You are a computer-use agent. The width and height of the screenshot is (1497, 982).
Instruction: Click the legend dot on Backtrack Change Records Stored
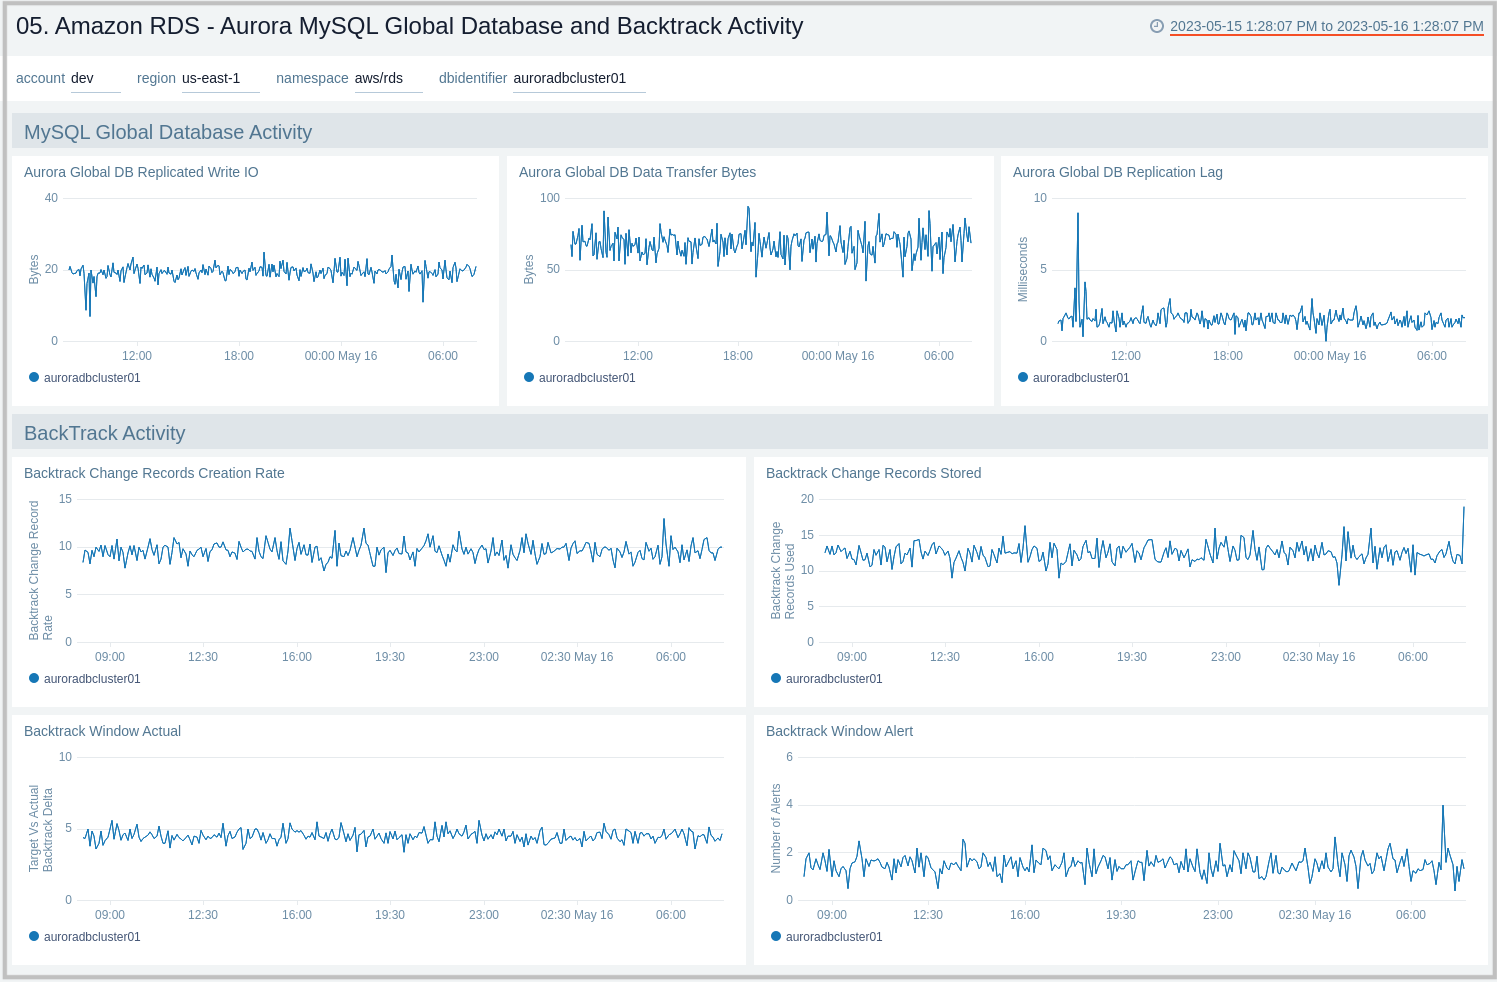click(x=775, y=678)
